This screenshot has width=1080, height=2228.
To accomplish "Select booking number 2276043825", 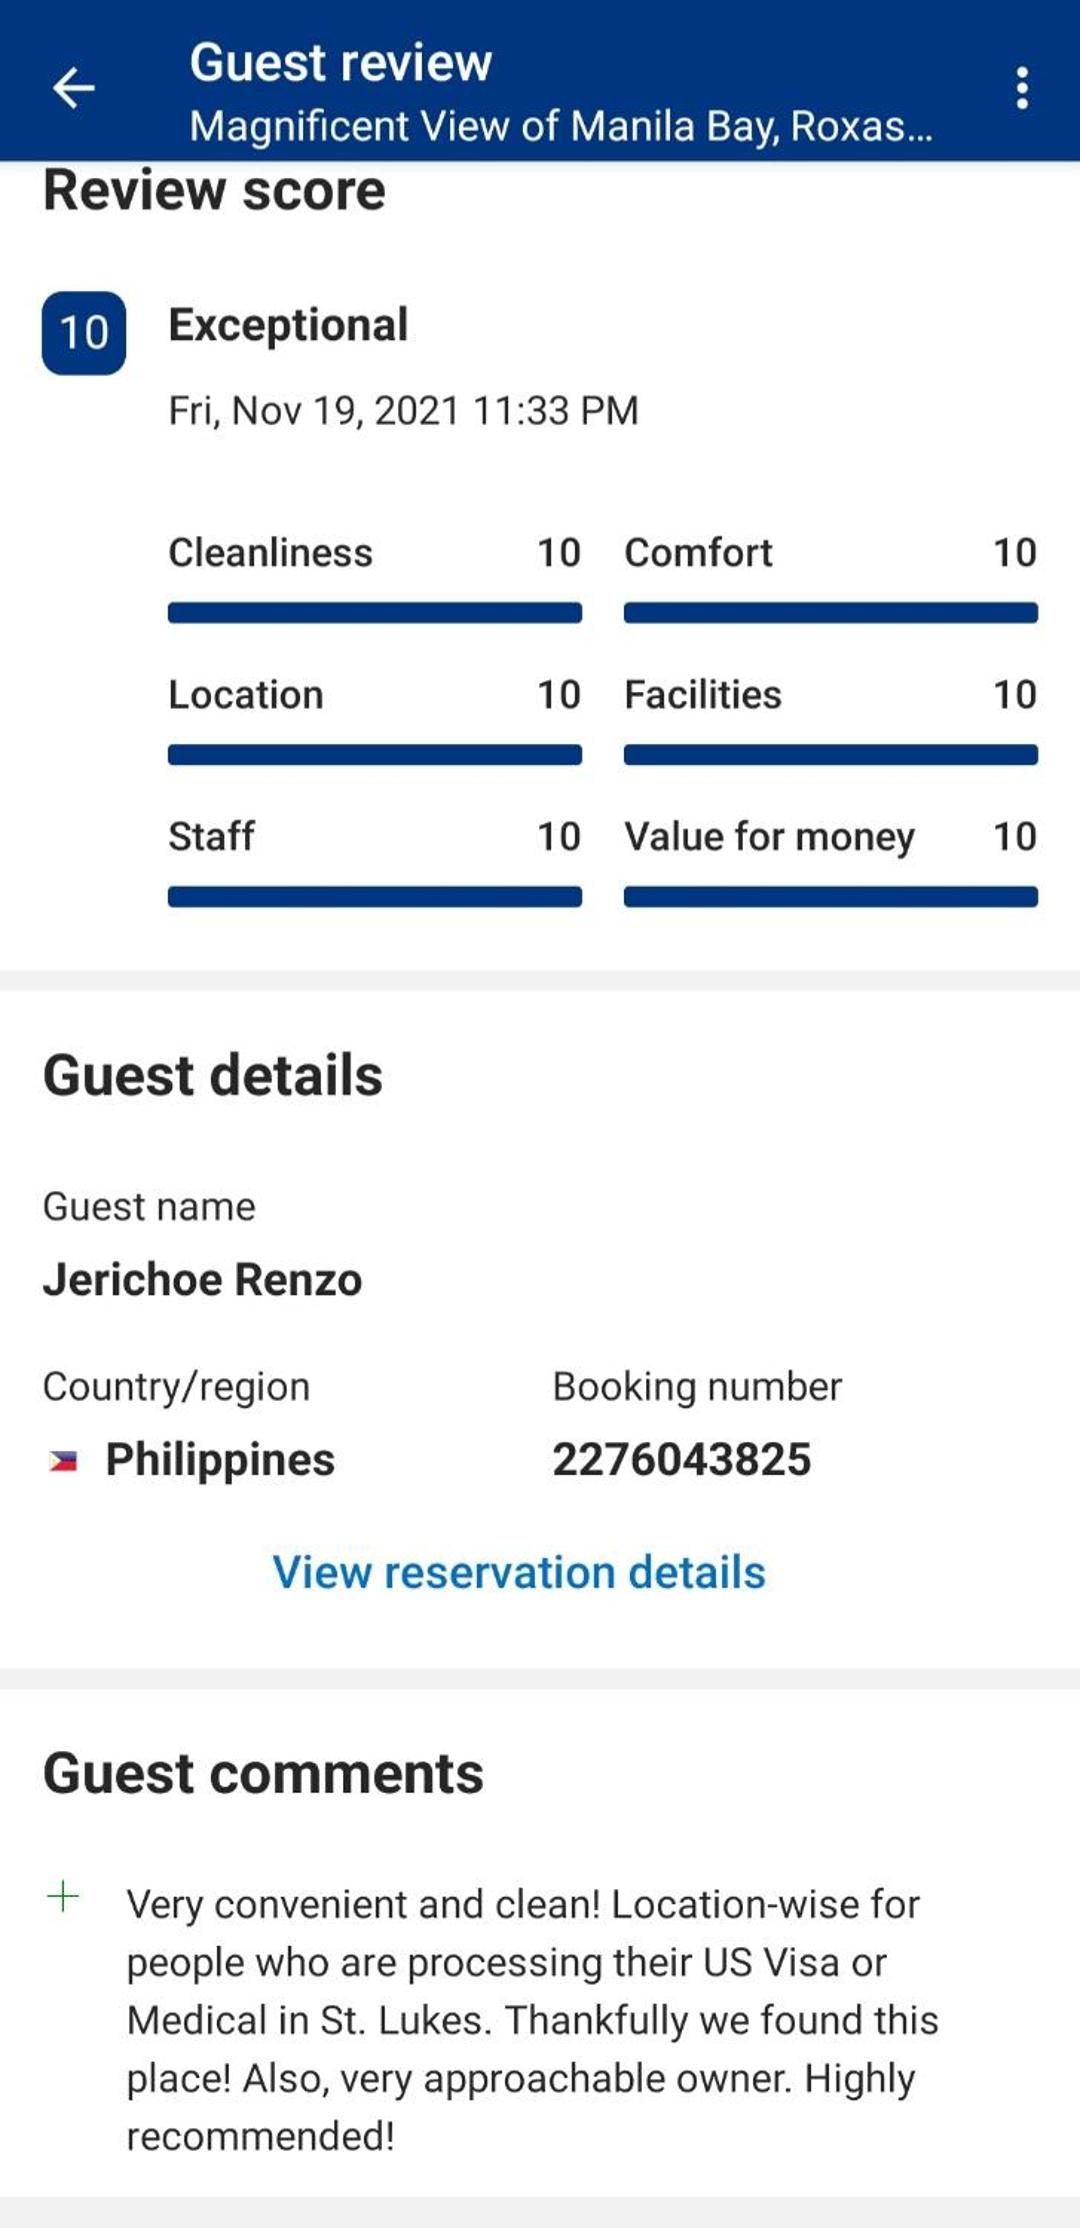I will click(x=681, y=1459).
